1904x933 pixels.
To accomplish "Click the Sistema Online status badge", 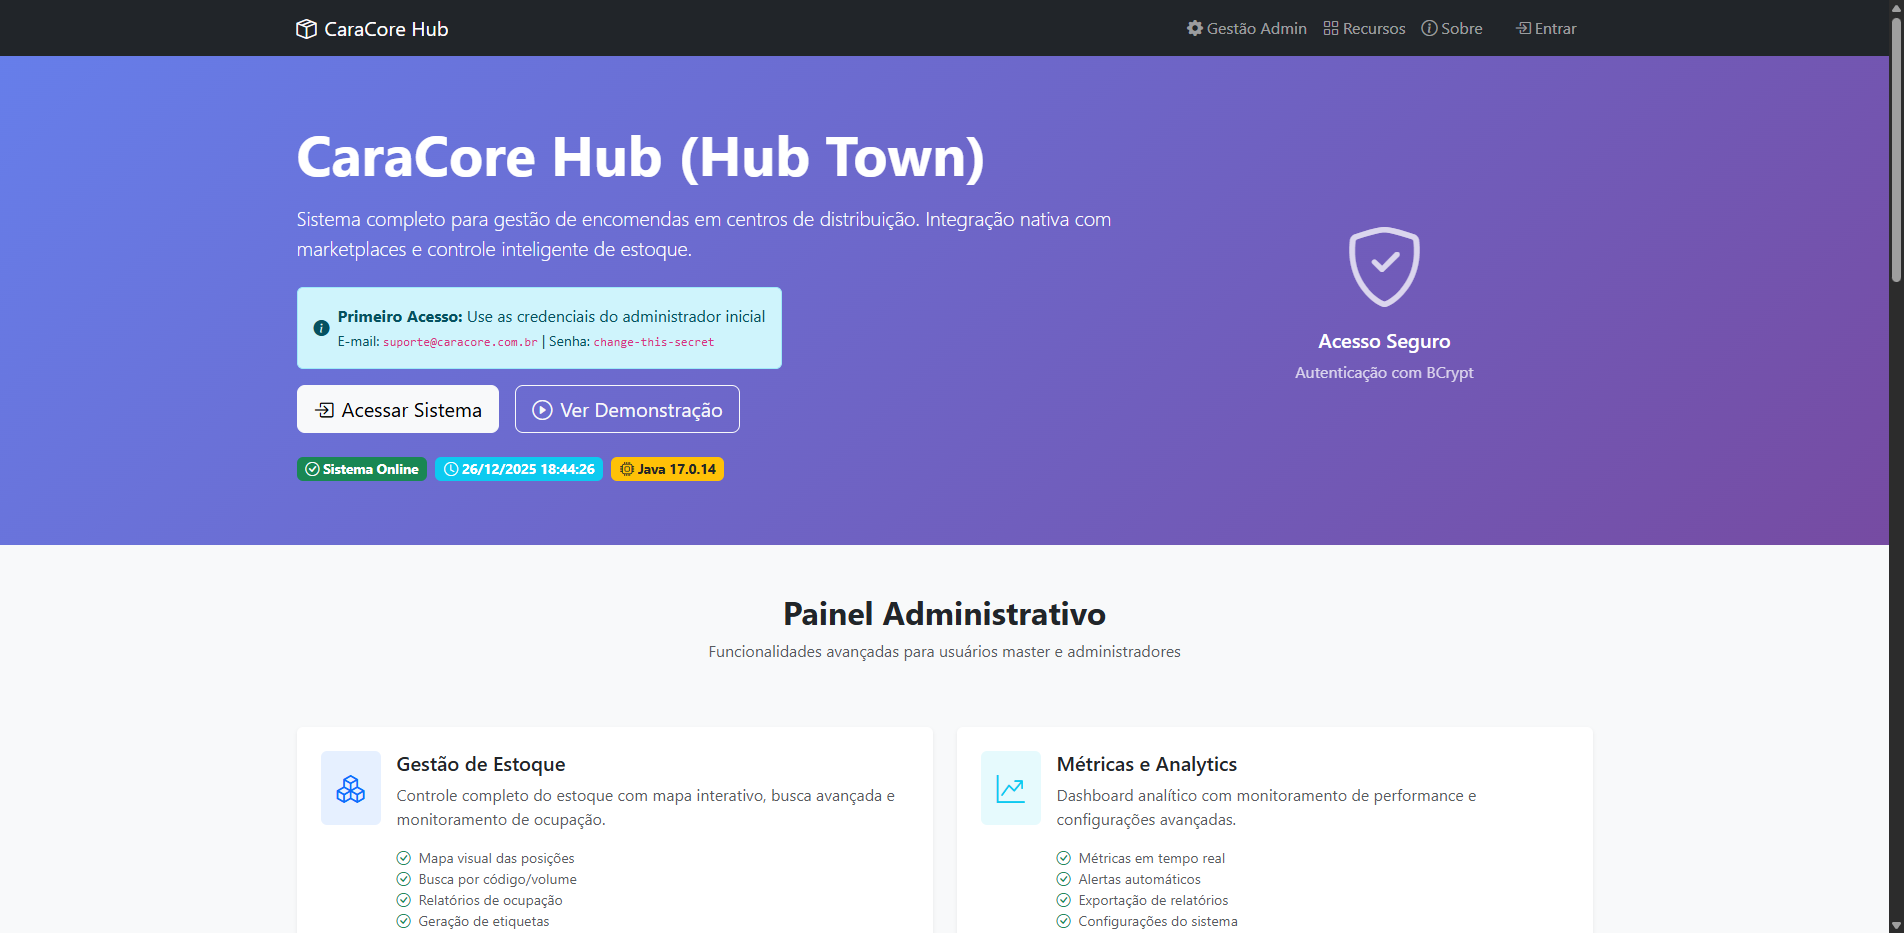I will point(361,469).
